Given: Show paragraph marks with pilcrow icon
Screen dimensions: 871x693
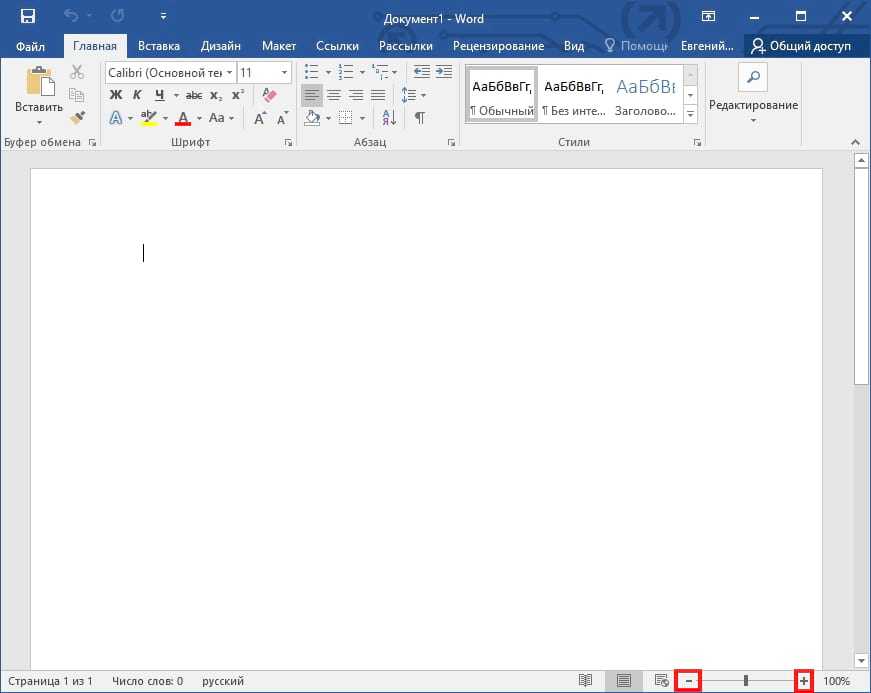Looking at the screenshot, I should point(420,118).
